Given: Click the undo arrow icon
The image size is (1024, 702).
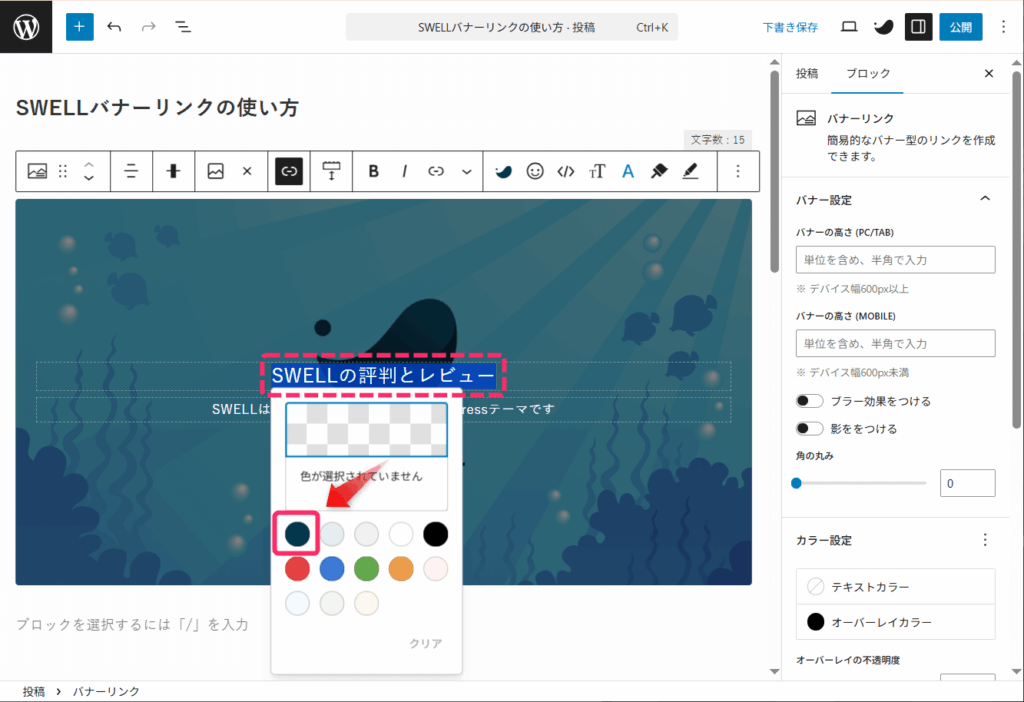Looking at the screenshot, I should point(114,27).
